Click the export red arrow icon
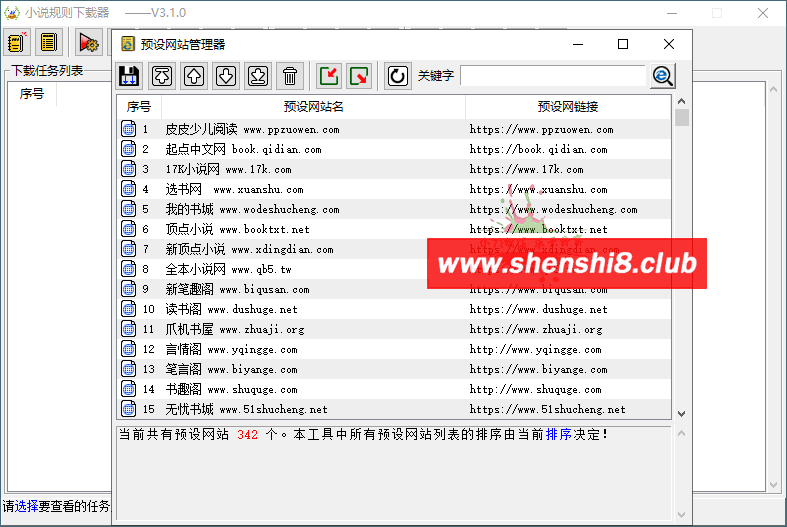This screenshot has width=787, height=527. 359,76
